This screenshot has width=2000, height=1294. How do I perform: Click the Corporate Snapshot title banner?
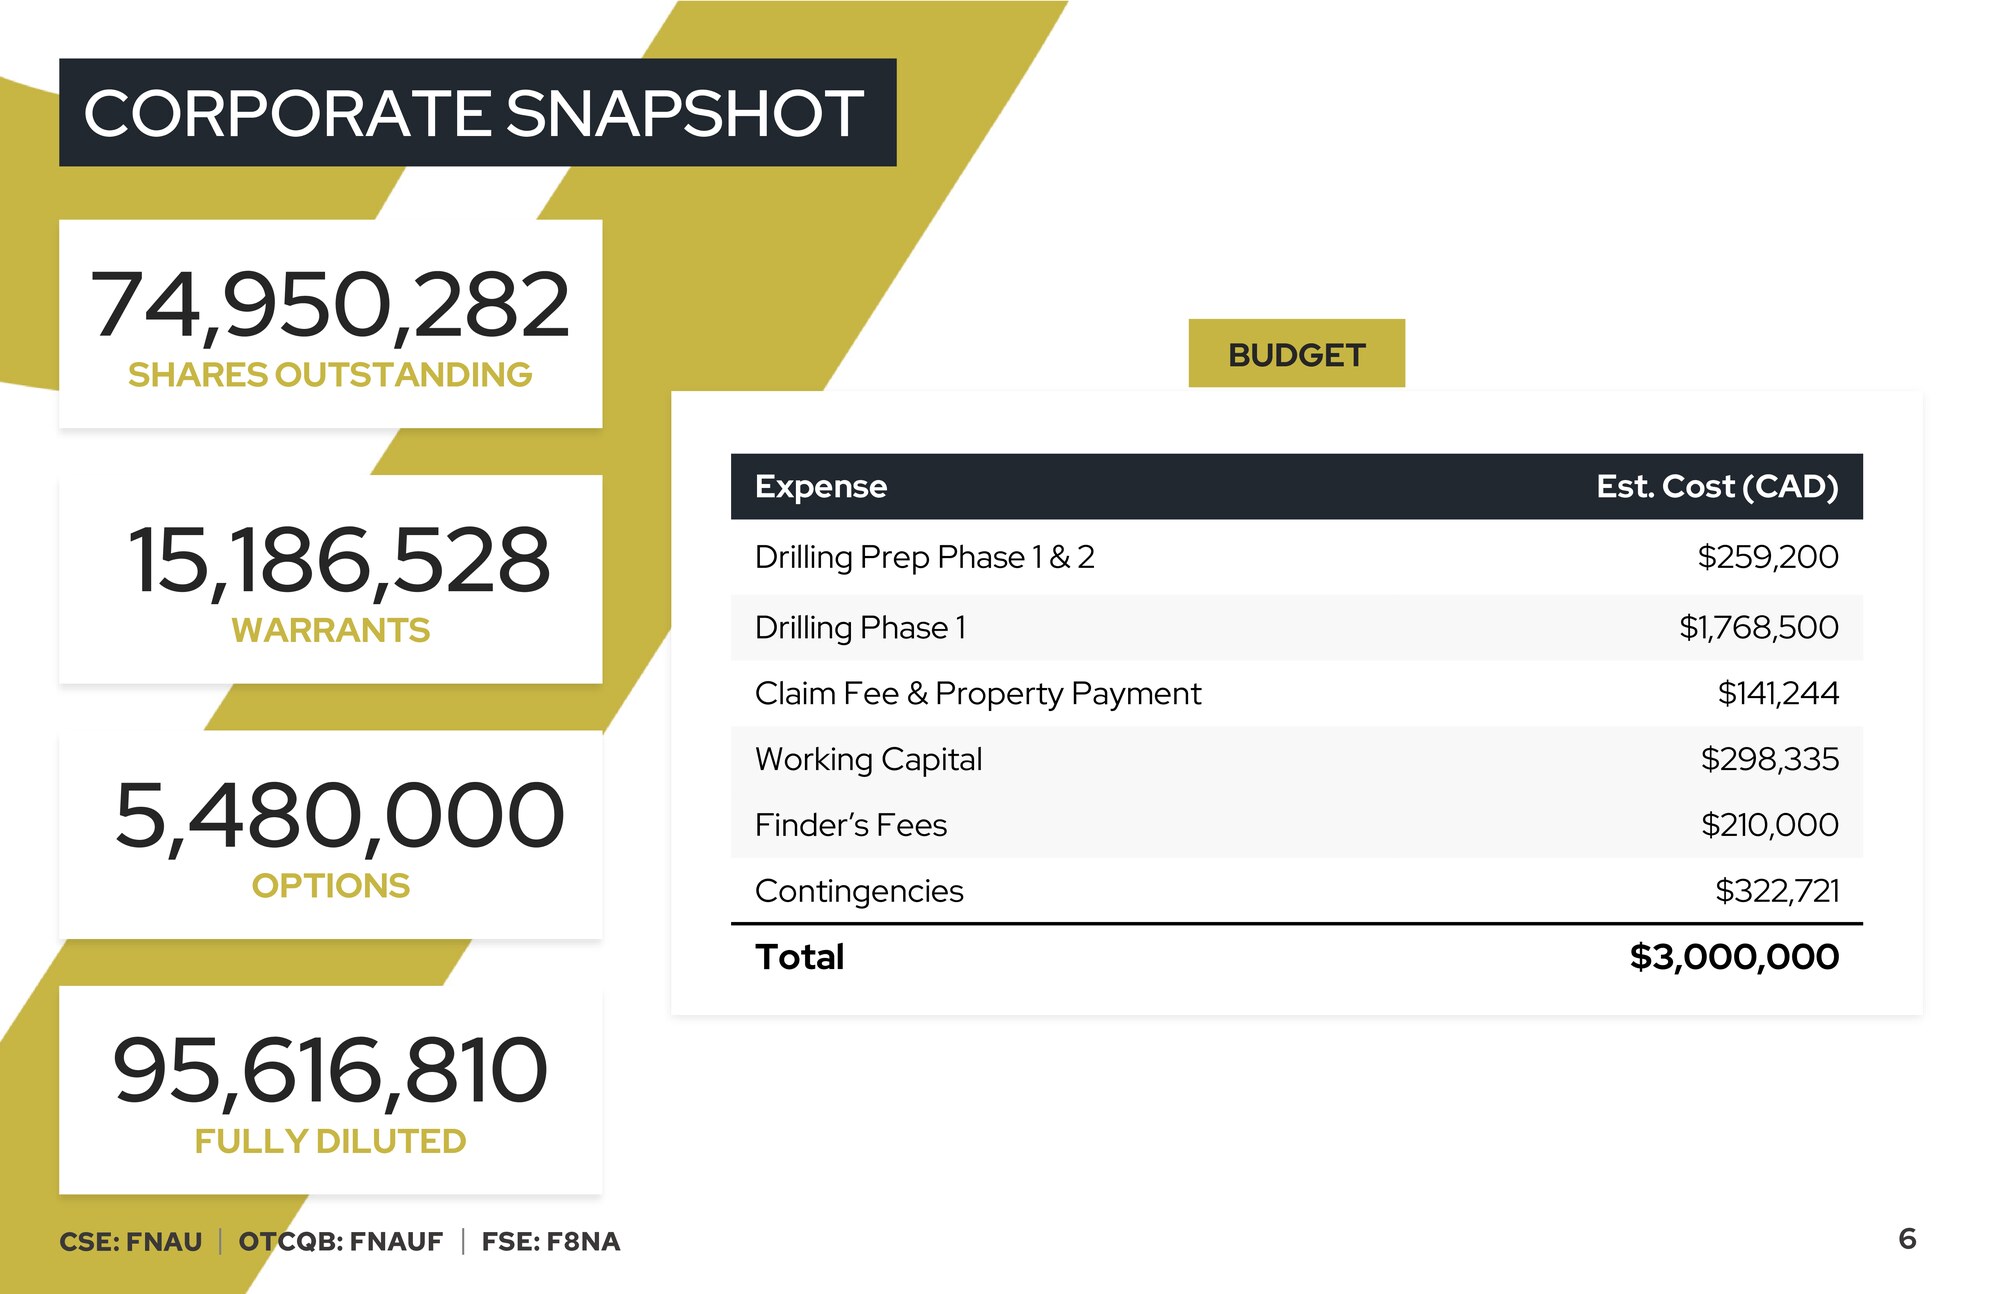(x=477, y=112)
